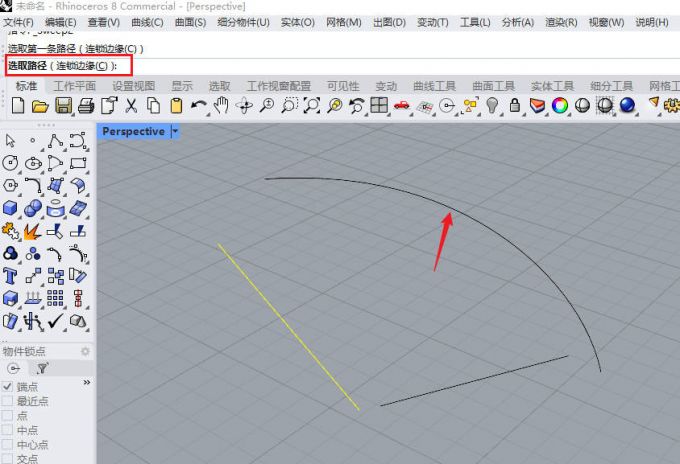Image resolution: width=680 pixels, height=464 pixels.
Task: Click the Options gear icon in toolbar
Action: [672, 106]
